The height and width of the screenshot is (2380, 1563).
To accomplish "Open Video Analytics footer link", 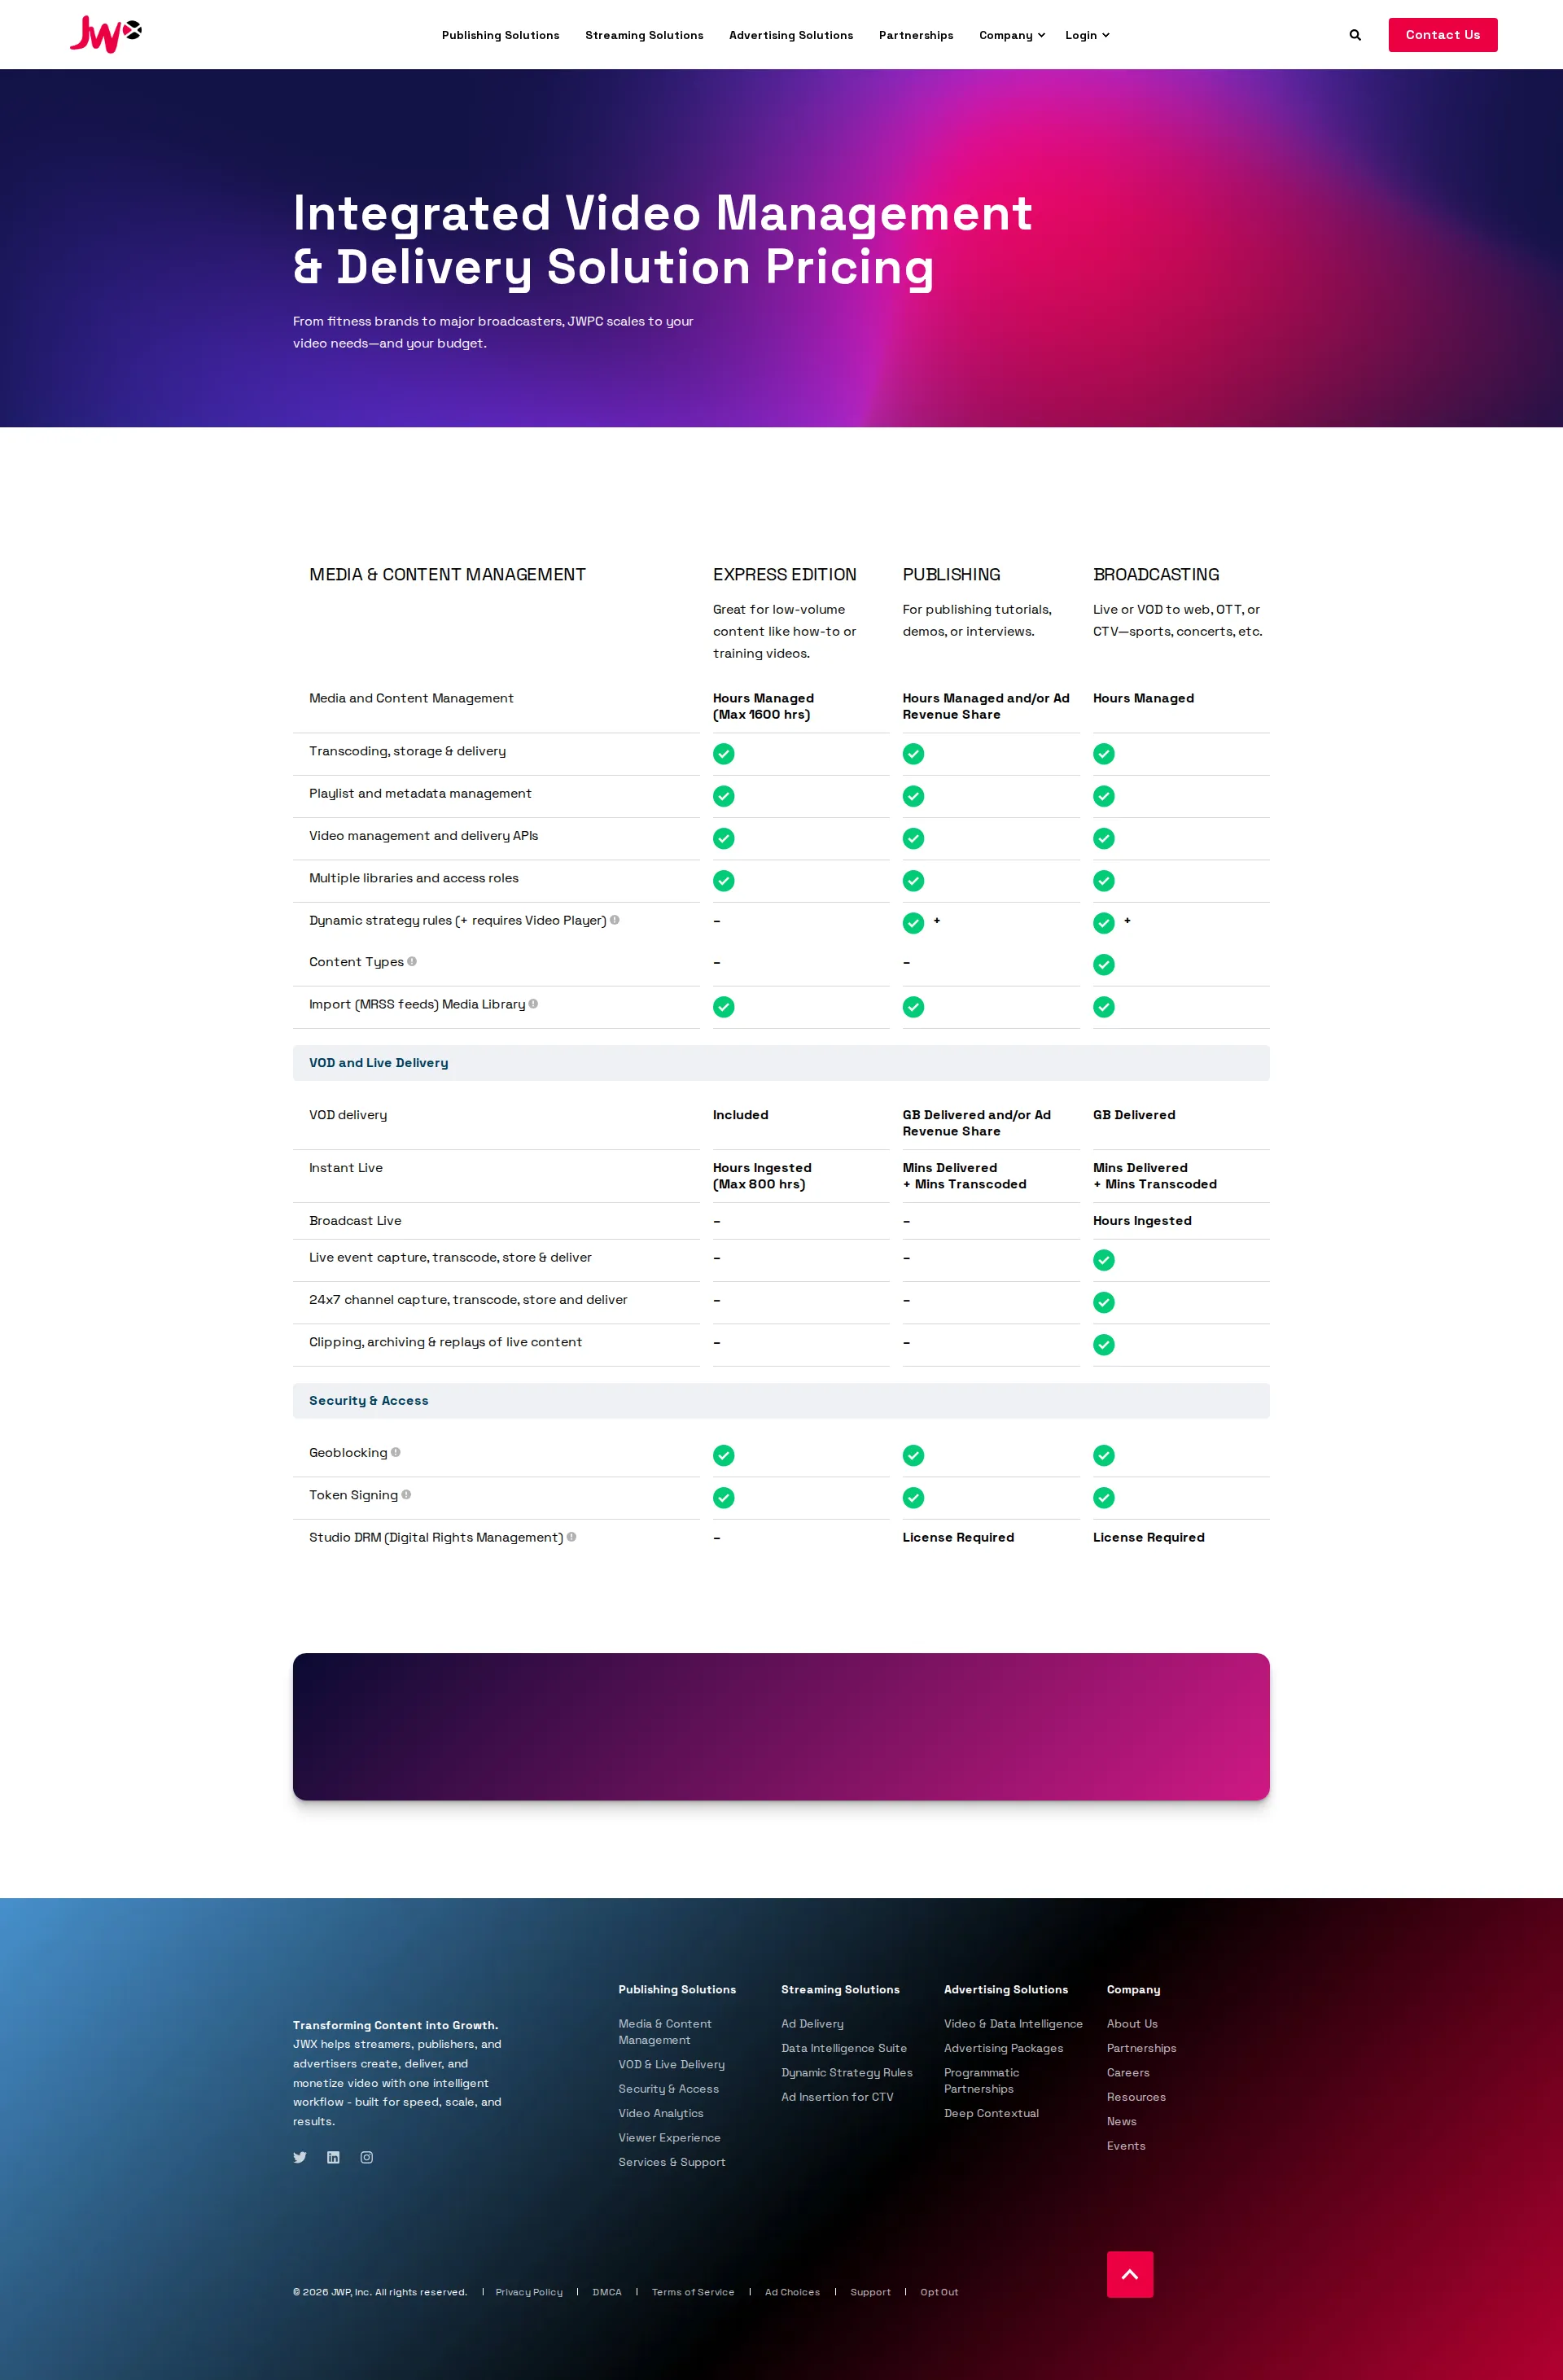I will pos(661,2113).
